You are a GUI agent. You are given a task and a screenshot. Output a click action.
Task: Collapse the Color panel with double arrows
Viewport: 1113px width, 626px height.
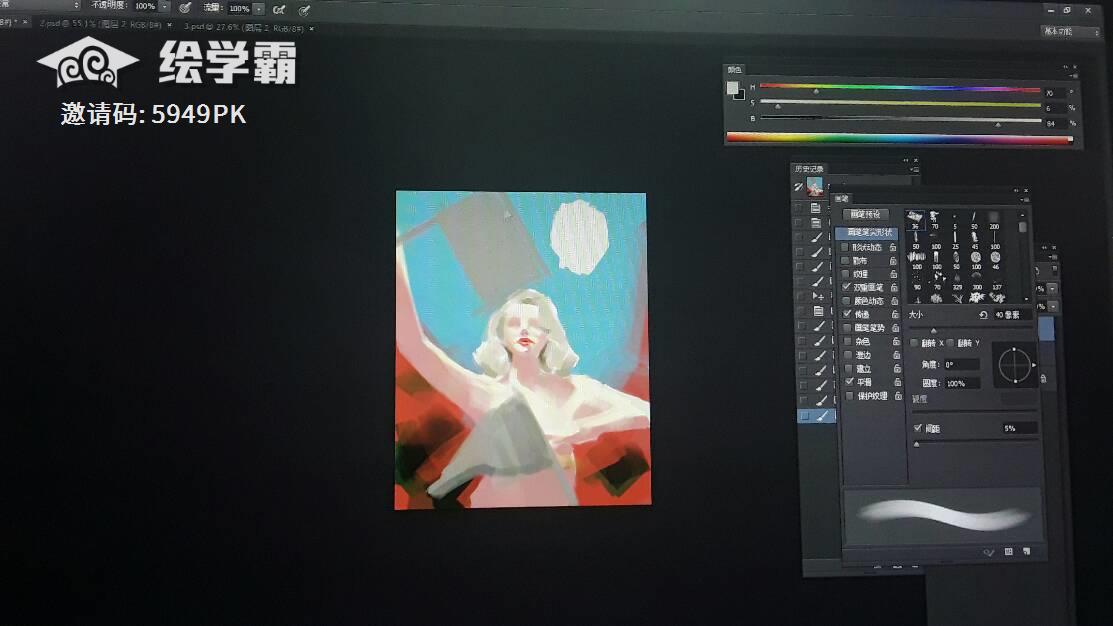(x=1065, y=67)
